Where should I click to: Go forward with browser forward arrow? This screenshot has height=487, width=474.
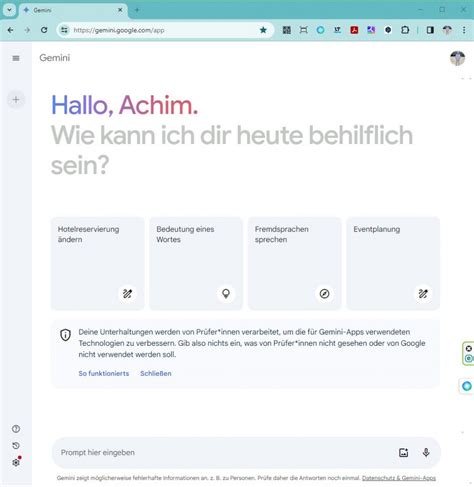(x=27, y=30)
